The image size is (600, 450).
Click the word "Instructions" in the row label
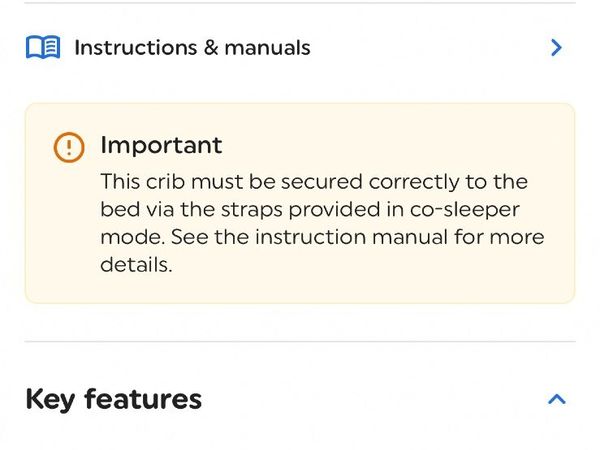point(135,47)
